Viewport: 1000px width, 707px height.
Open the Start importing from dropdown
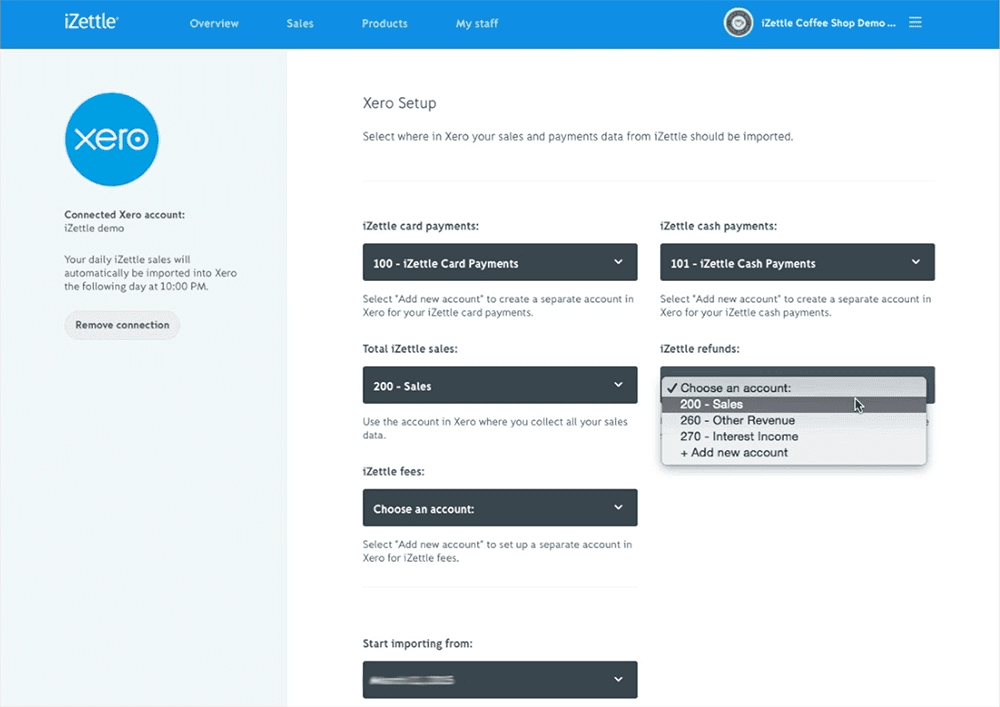(x=500, y=680)
